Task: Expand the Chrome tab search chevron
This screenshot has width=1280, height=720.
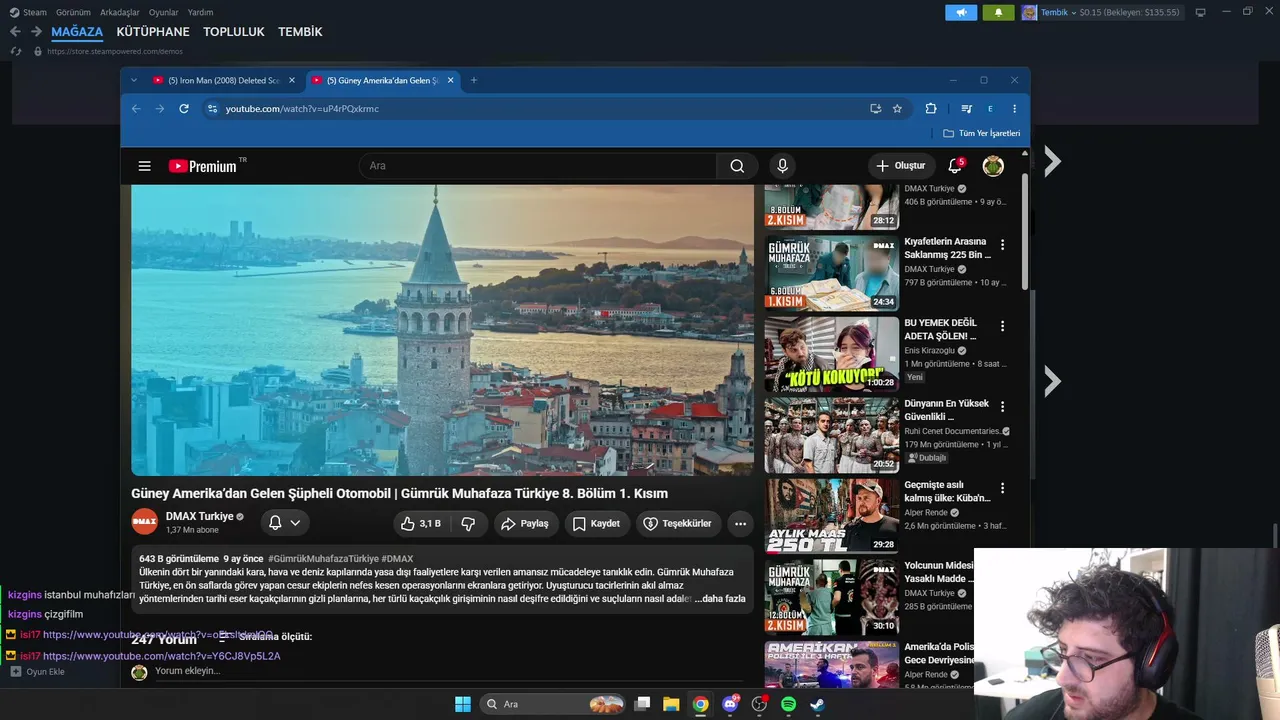Action: [134, 80]
